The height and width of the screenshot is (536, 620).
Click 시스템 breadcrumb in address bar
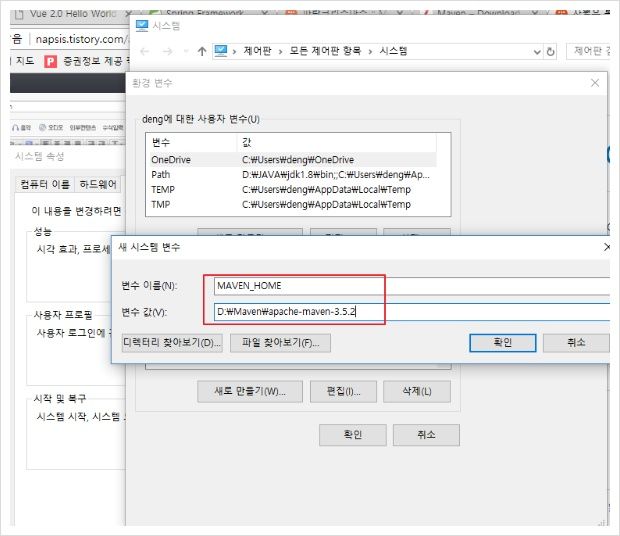394,51
